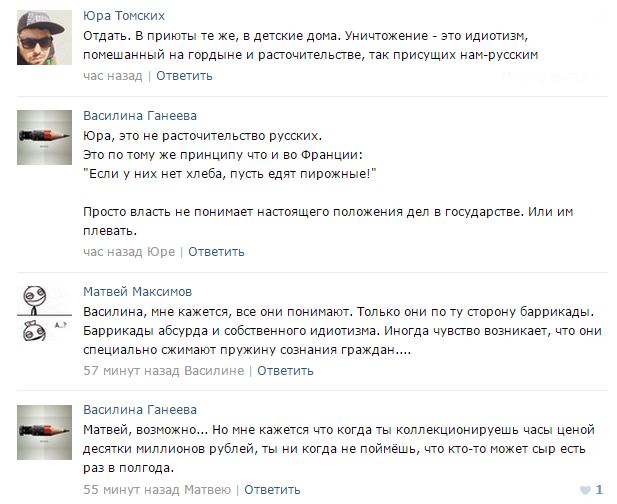Open the "55 минут назад" timestamp link
Image resolution: width=617 pixels, height=504 pixels.
coord(128,489)
